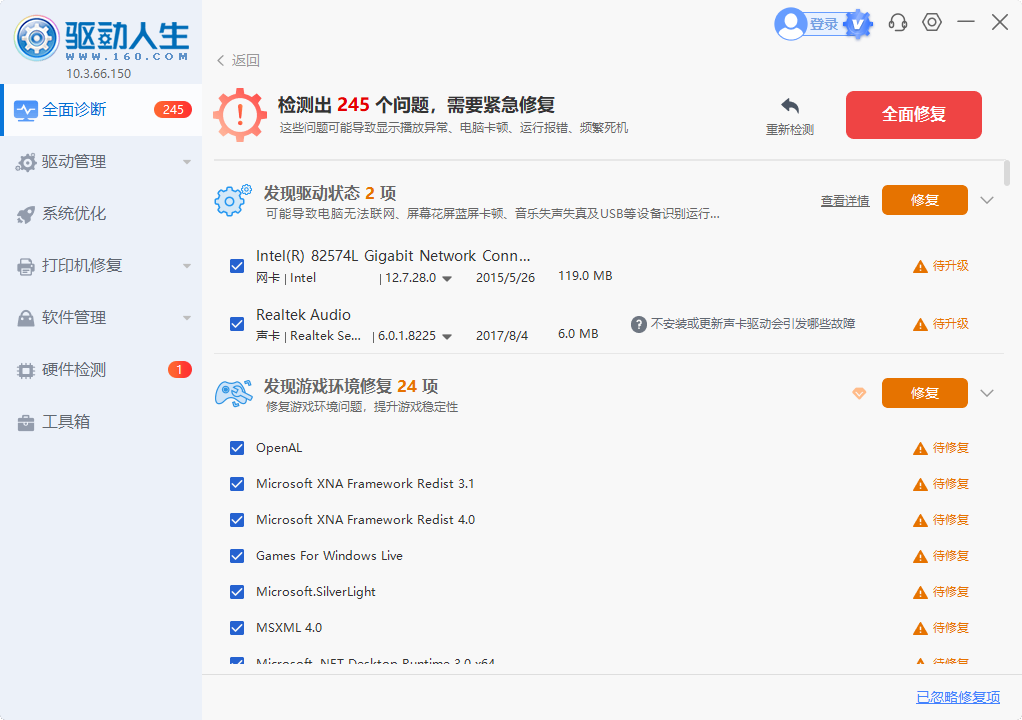Click the 工具箱 toolbox icon
Viewport: 1022px width, 720px height.
[x=25, y=423]
